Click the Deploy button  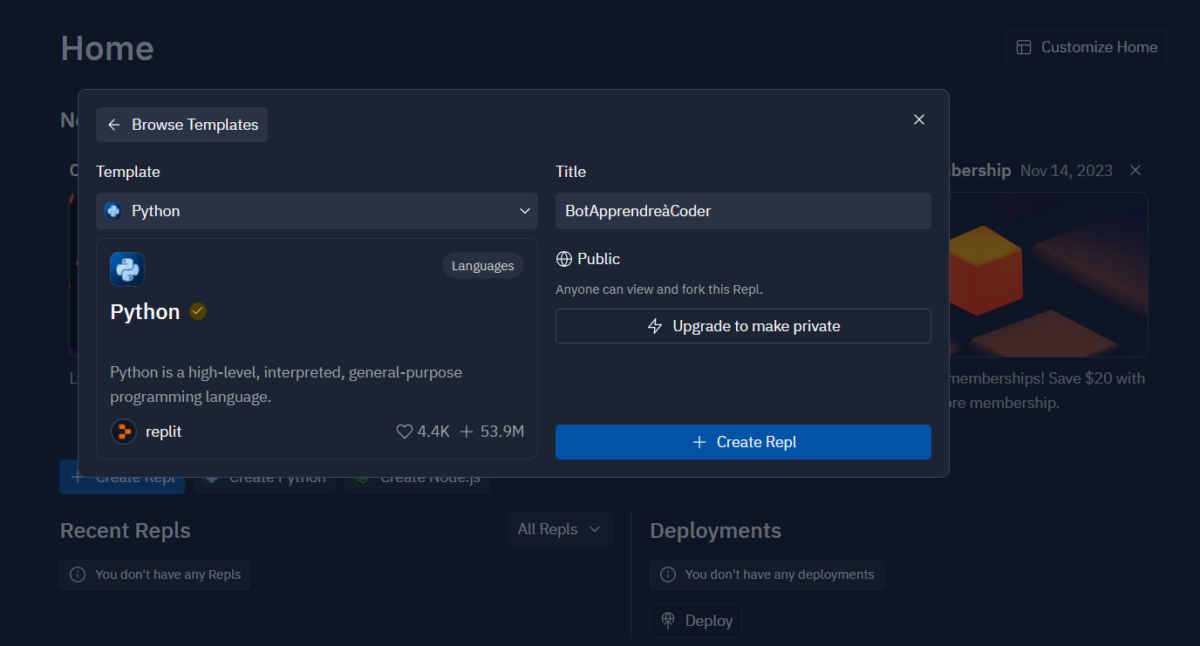coord(696,621)
